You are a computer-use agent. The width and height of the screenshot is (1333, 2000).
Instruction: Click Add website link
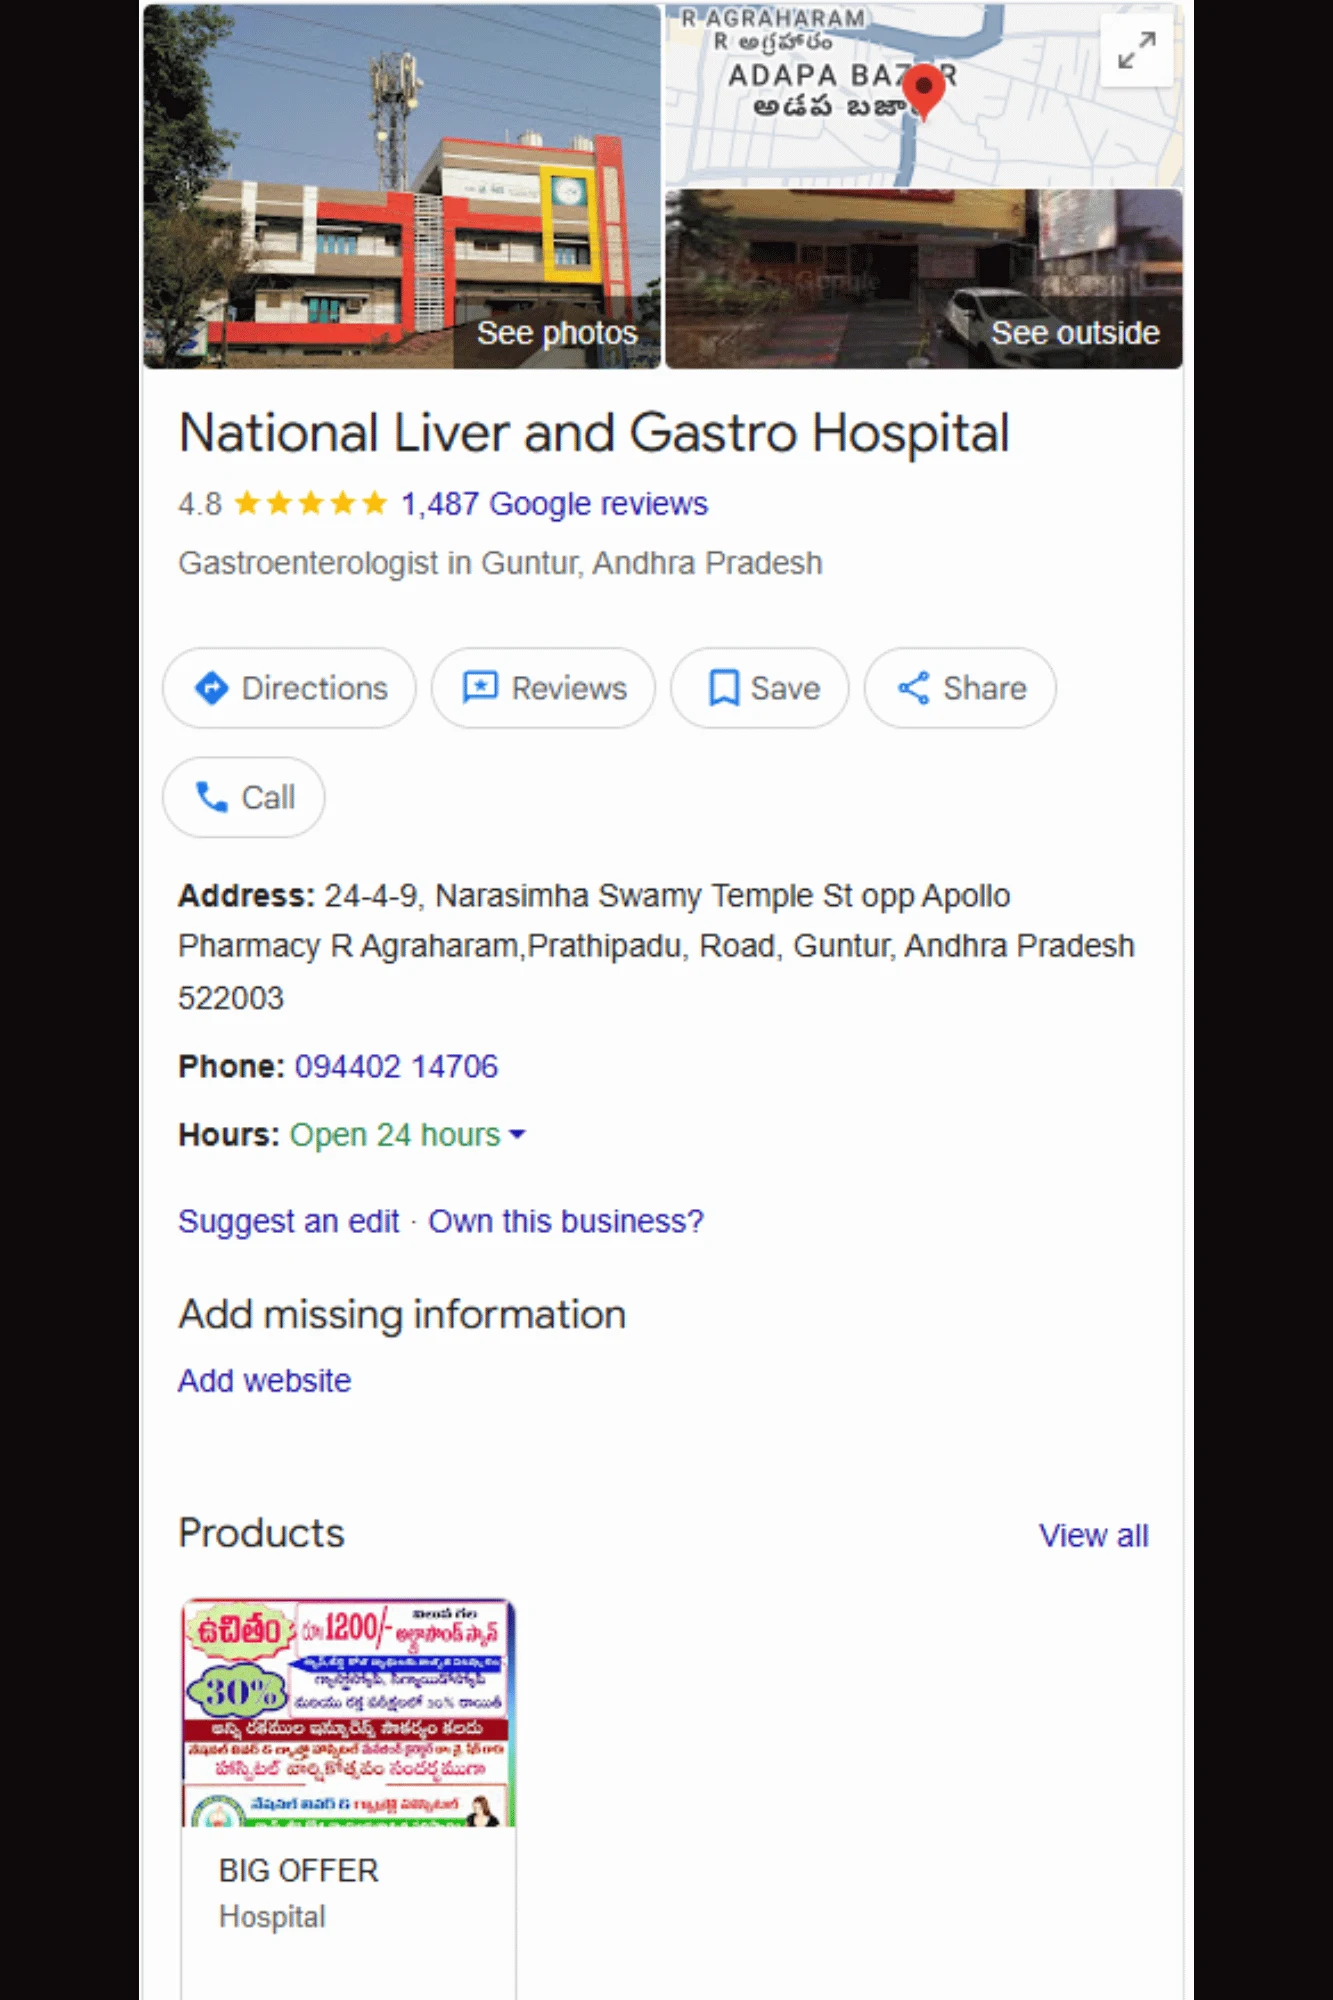pyautogui.click(x=265, y=1380)
